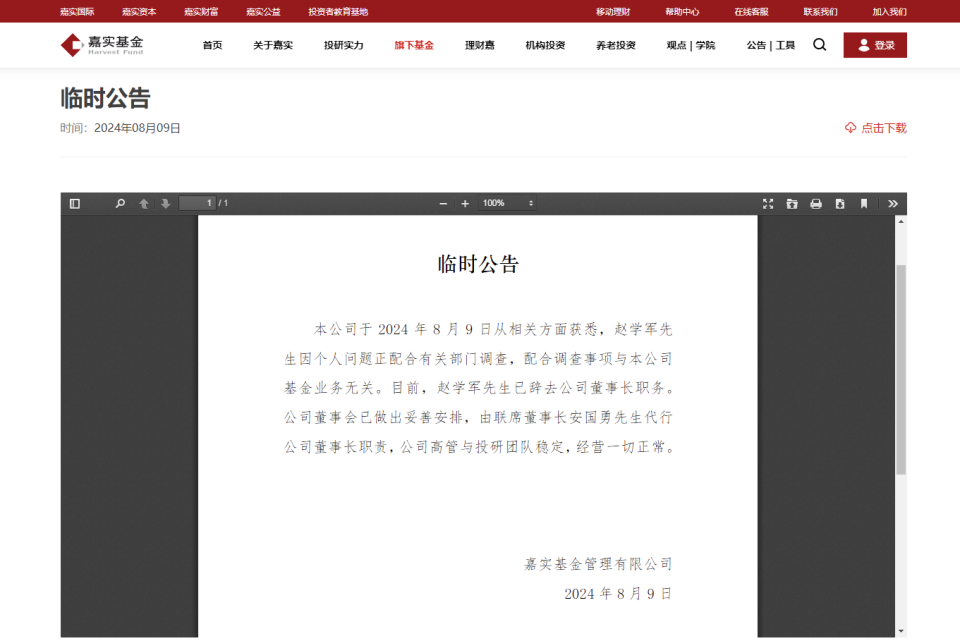Toggle the PDF sidebar panel

(x=73, y=203)
